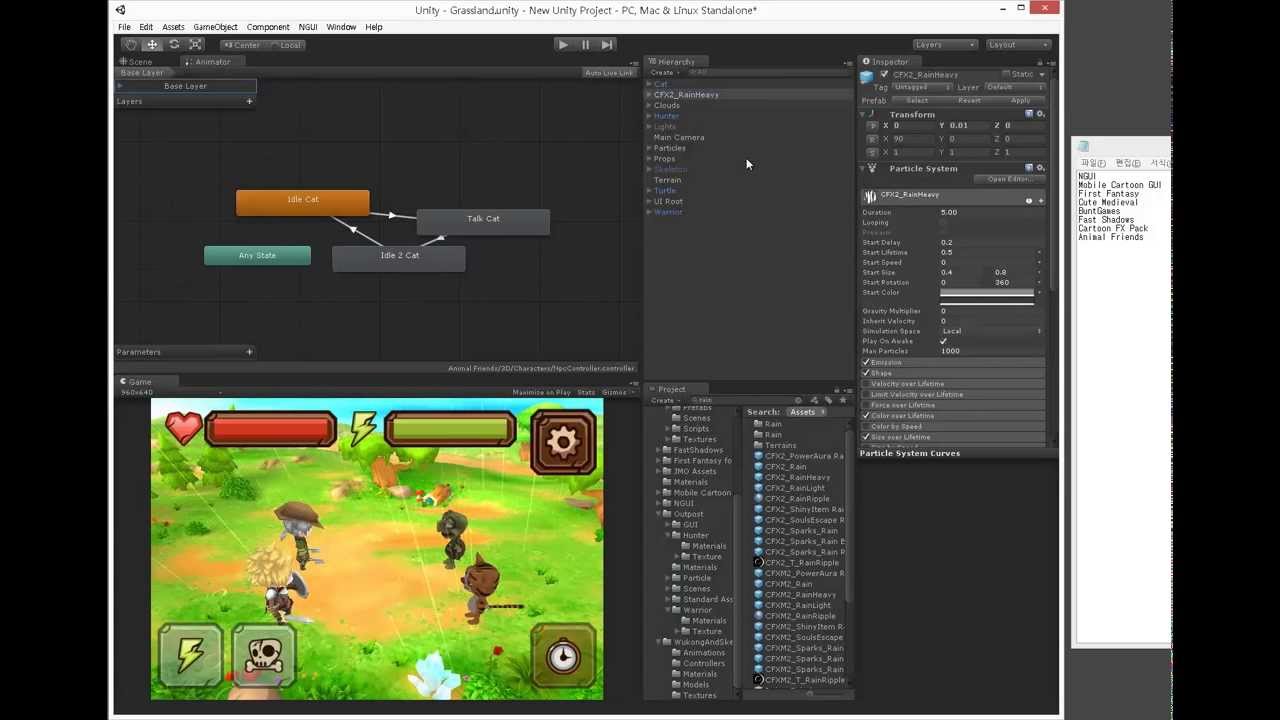Image resolution: width=1280 pixels, height=720 pixels.
Task: Expand the Props object in Hierarchy
Action: pos(649,159)
